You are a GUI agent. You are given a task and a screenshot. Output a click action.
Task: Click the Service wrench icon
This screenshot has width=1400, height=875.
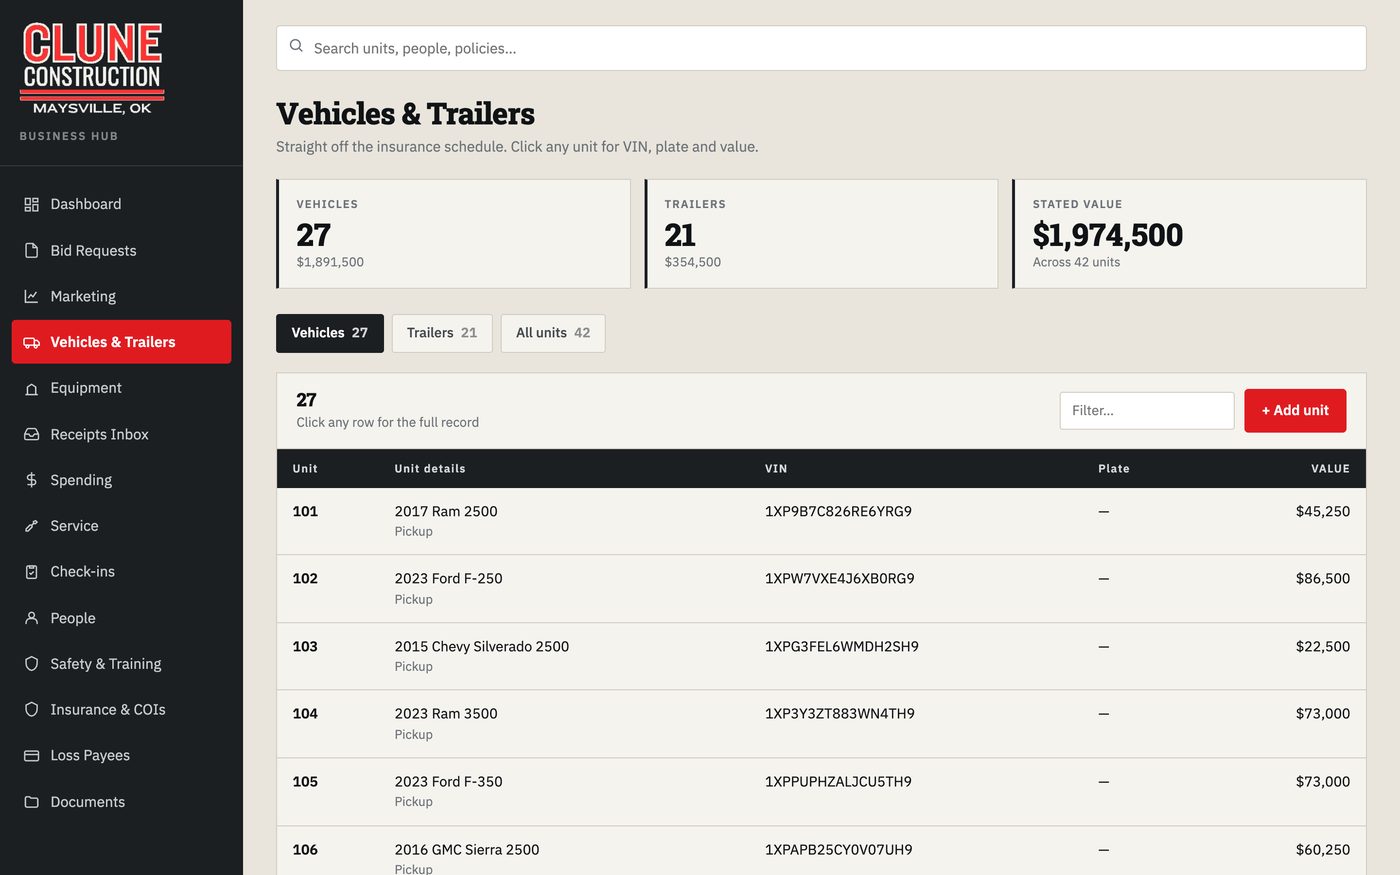tap(31, 526)
